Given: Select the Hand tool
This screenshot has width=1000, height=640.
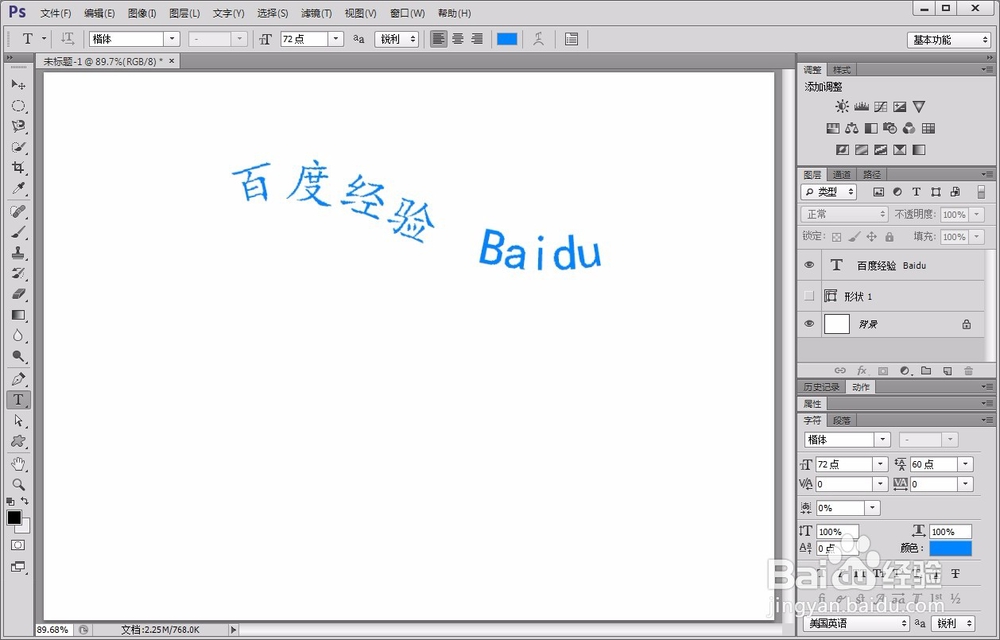Looking at the screenshot, I should click(x=18, y=464).
